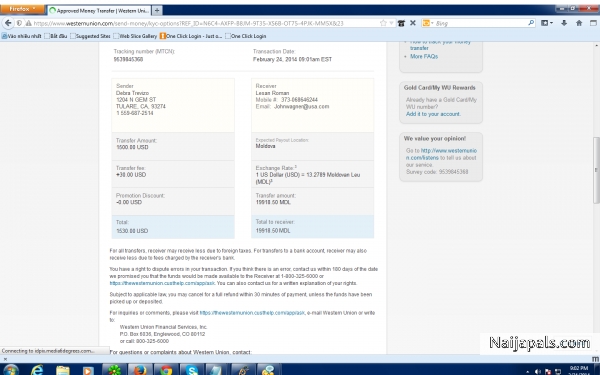Open the volume speaker tray icon
Screen dimensions: 600x375
[x=538, y=372]
